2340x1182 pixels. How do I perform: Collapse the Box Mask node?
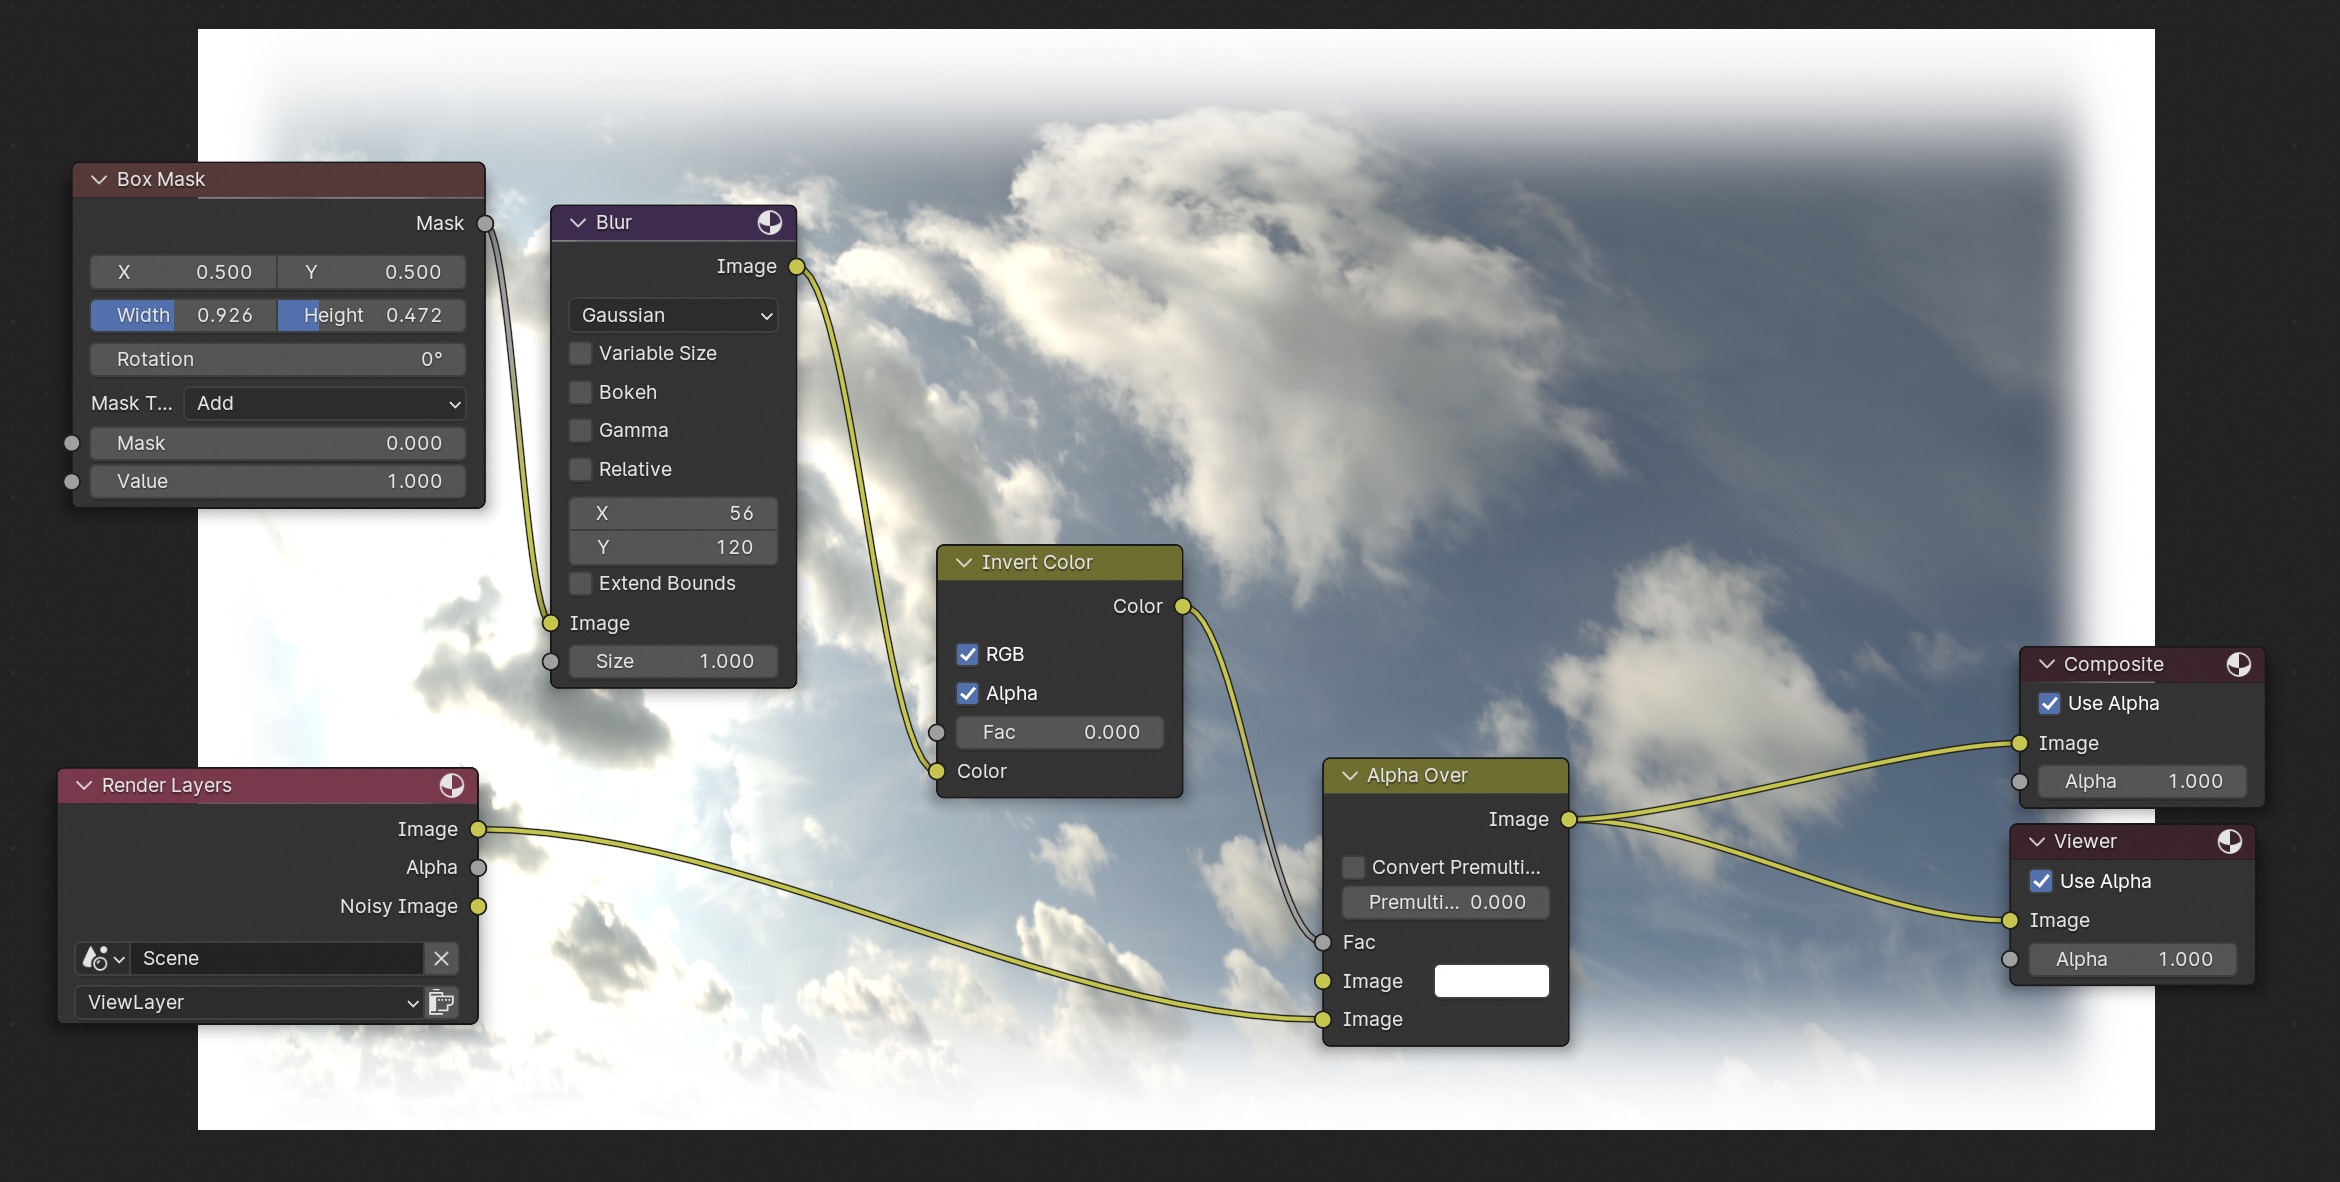click(99, 179)
